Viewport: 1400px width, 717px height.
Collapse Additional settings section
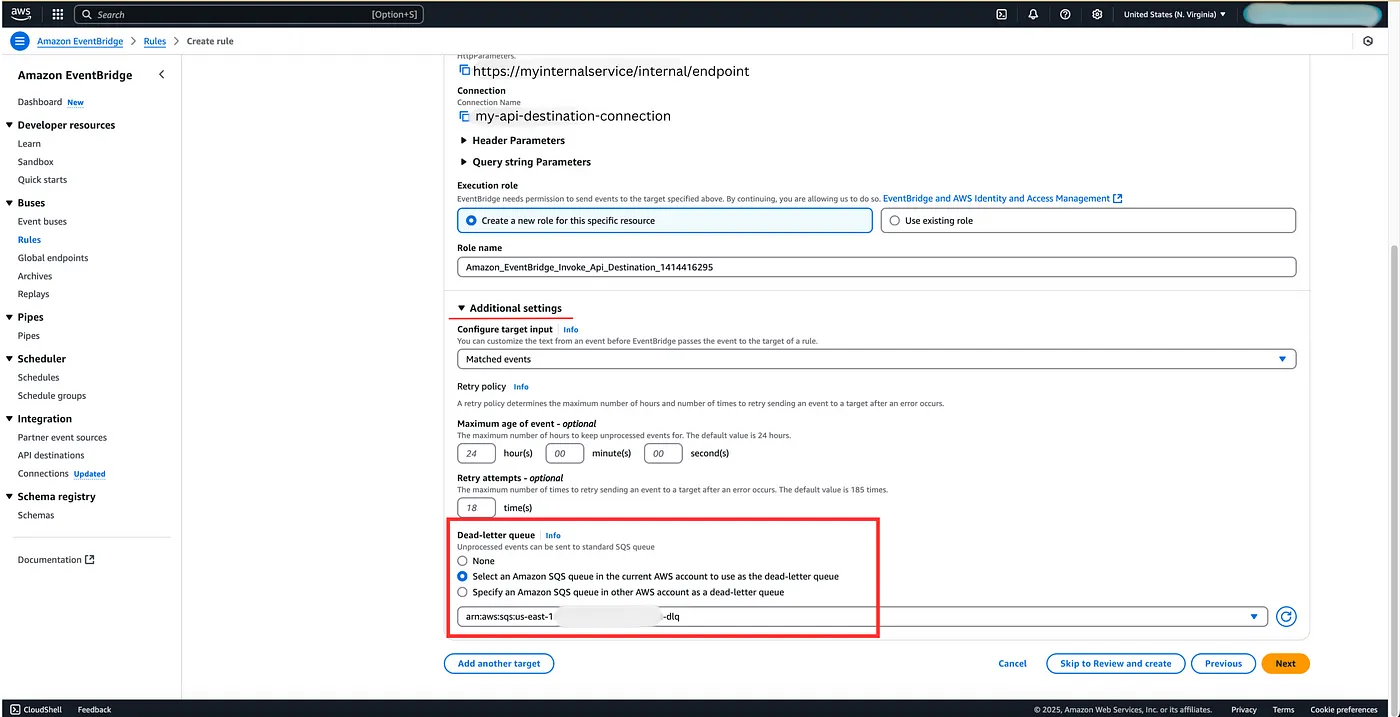point(510,308)
